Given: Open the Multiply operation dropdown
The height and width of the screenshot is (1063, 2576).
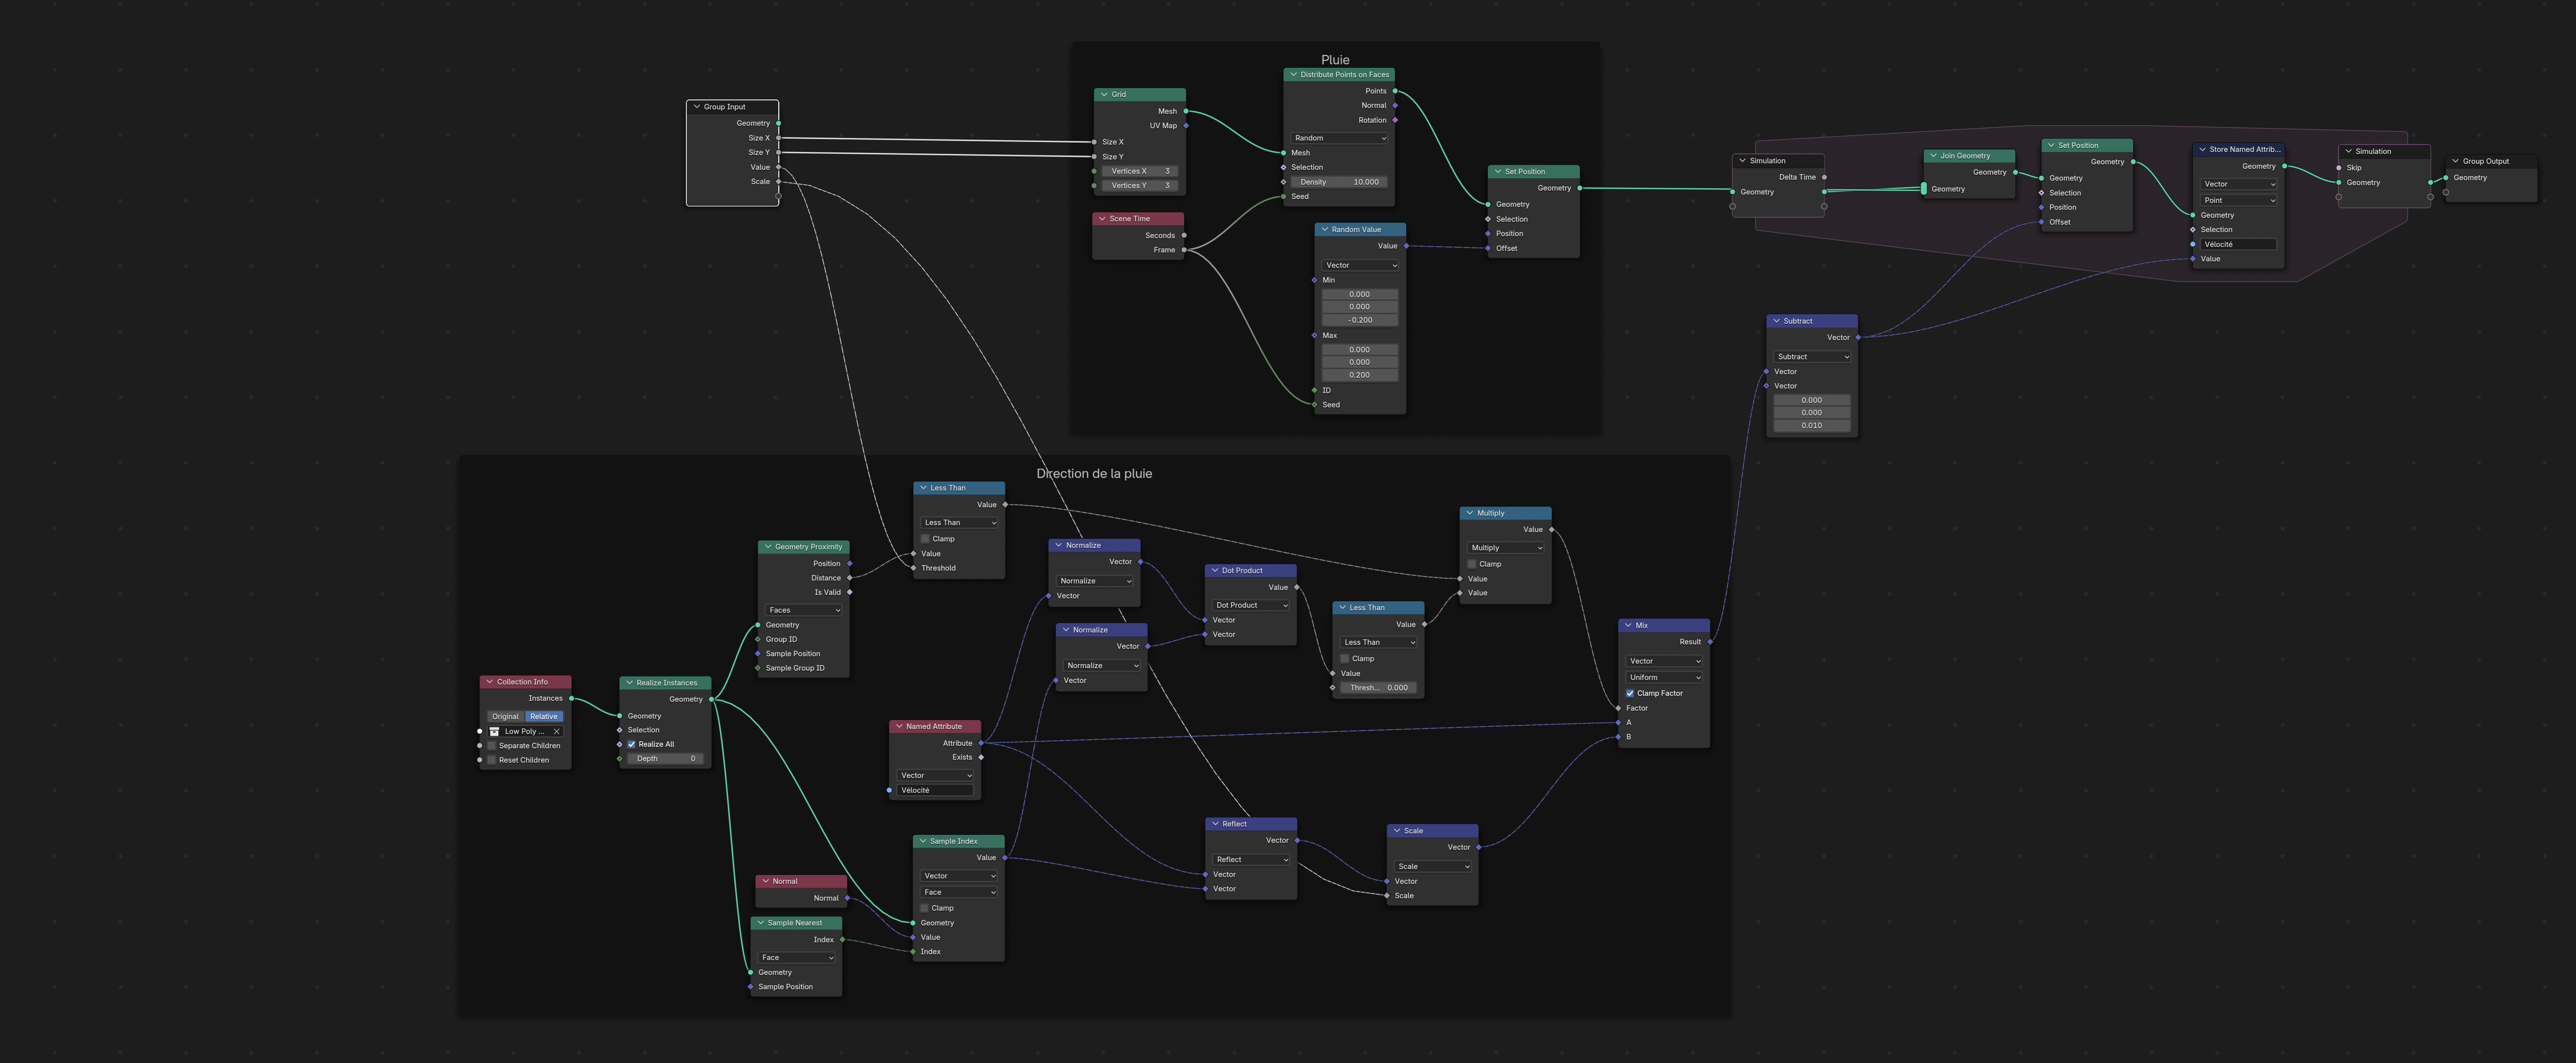Looking at the screenshot, I should click(x=1505, y=548).
